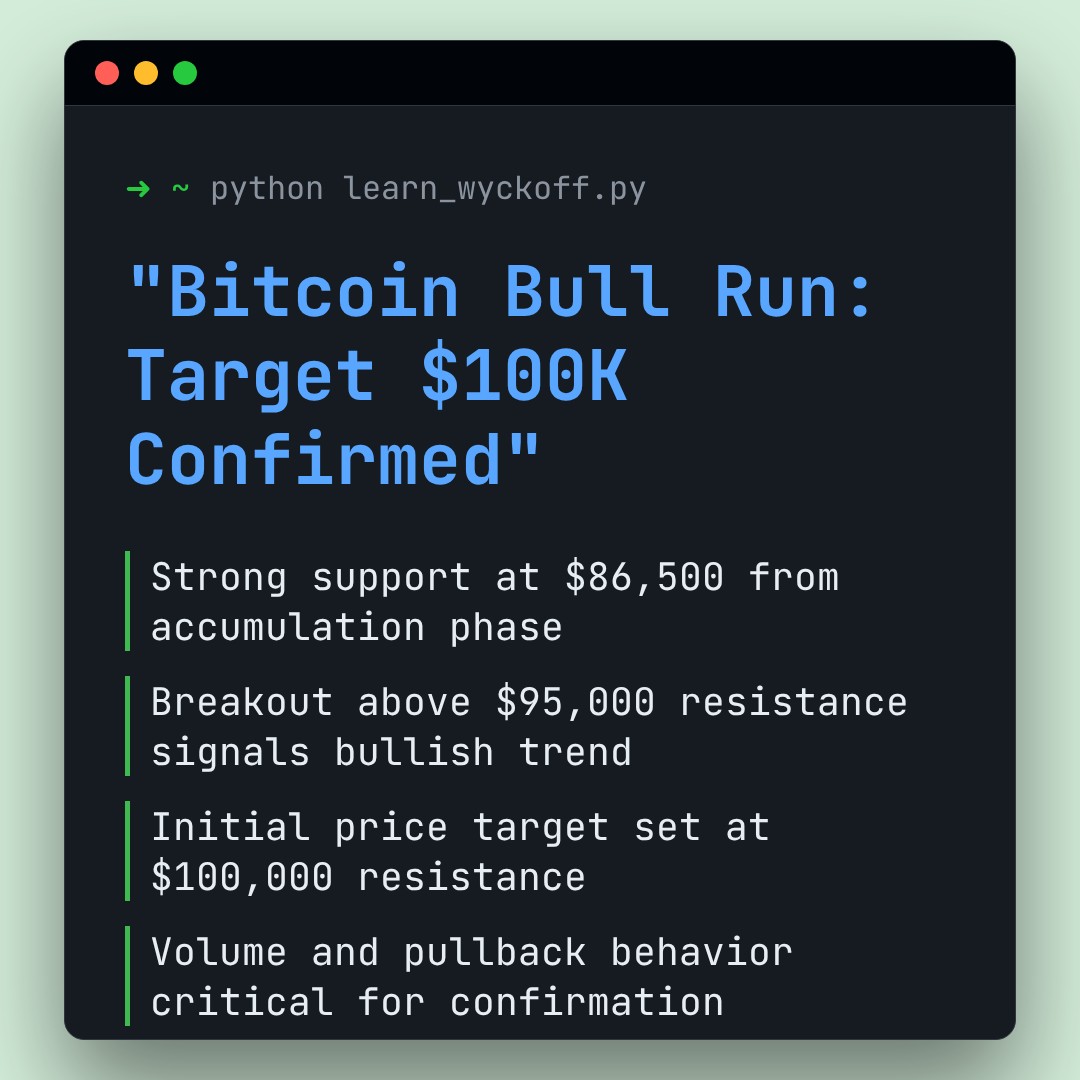Click the green bar beside Breakout line
This screenshot has height=1080, width=1080.
click(x=128, y=726)
